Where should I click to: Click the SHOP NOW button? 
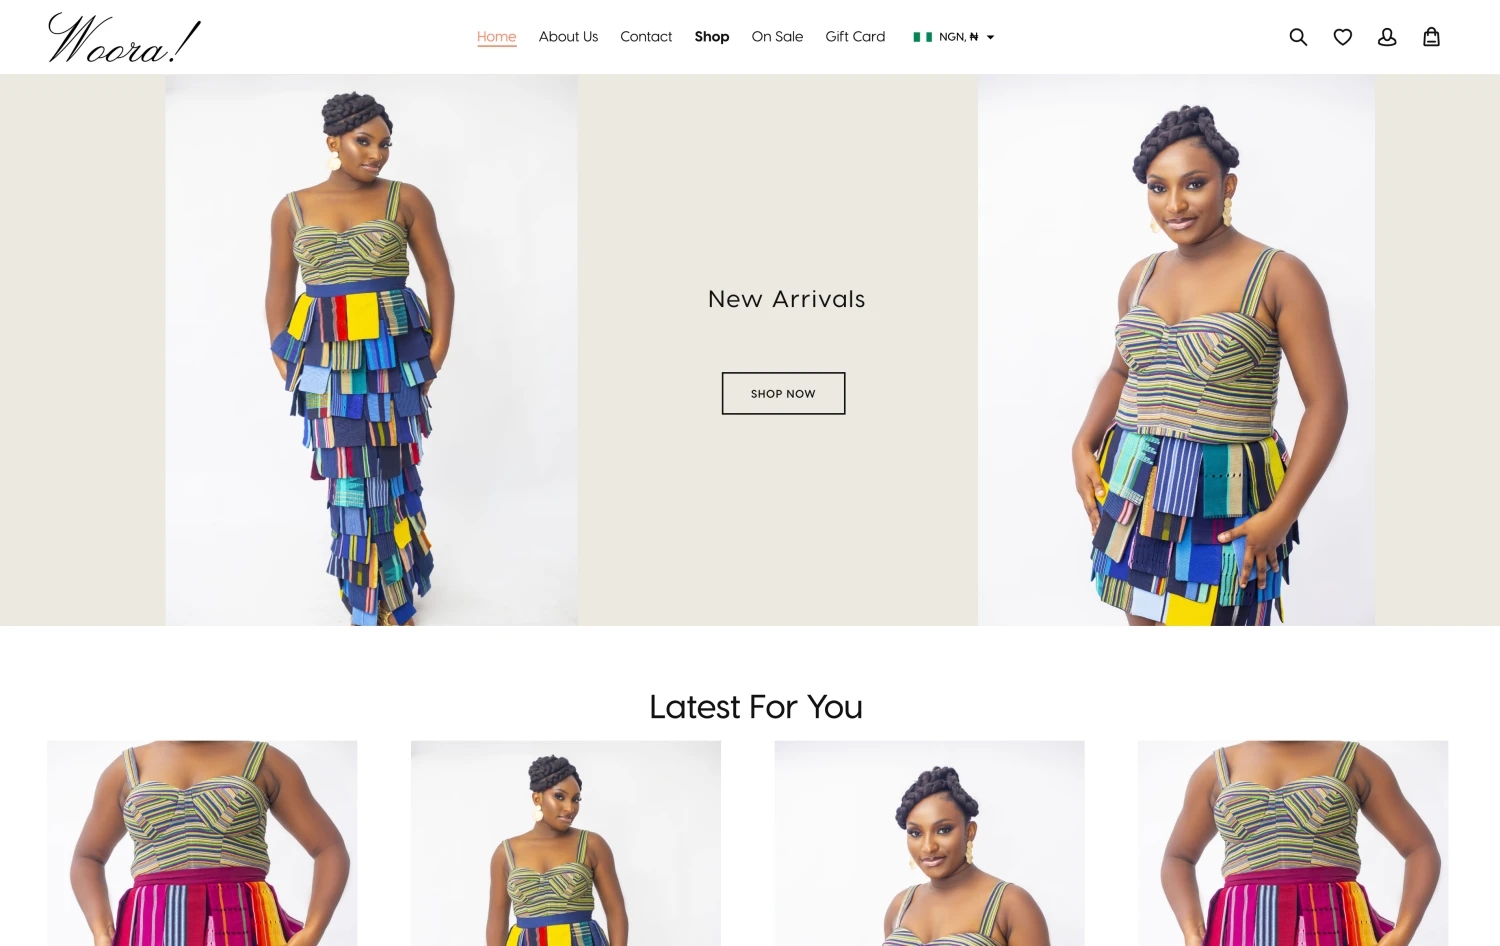click(783, 393)
